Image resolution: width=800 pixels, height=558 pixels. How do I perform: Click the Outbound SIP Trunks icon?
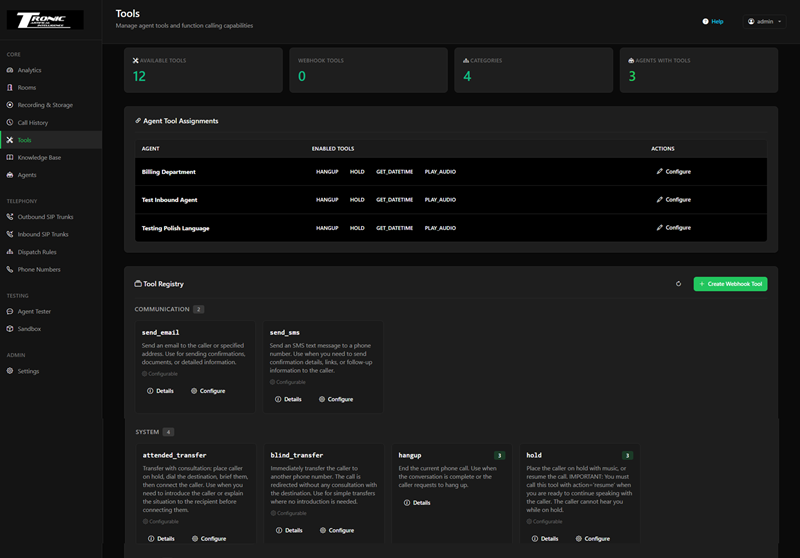click(10, 217)
